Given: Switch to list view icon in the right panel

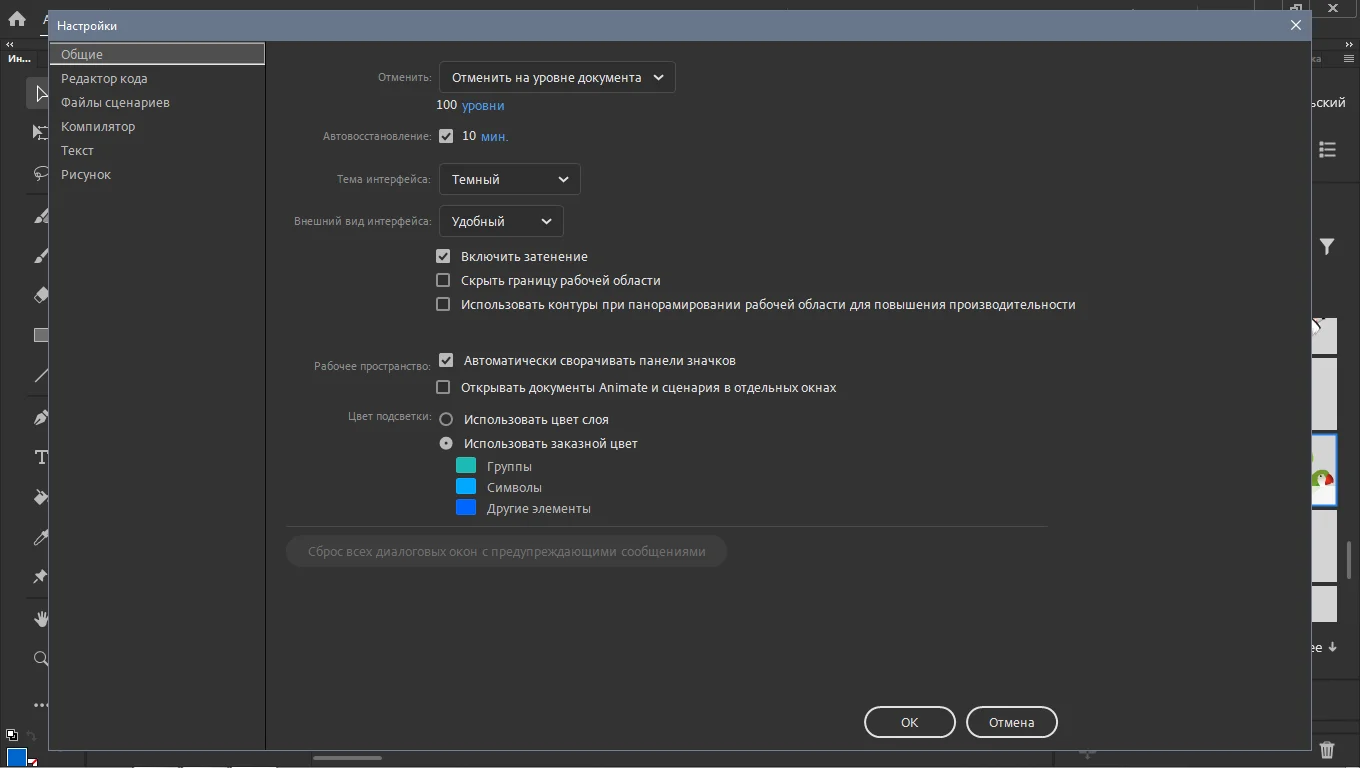Looking at the screenshot, I should coord(1327,149).
